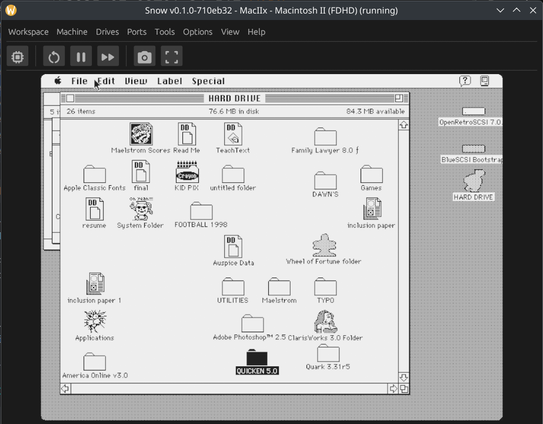
Task: Select the inclusion paper document icon
Action: pyautogui.click(x=372, y=209)
